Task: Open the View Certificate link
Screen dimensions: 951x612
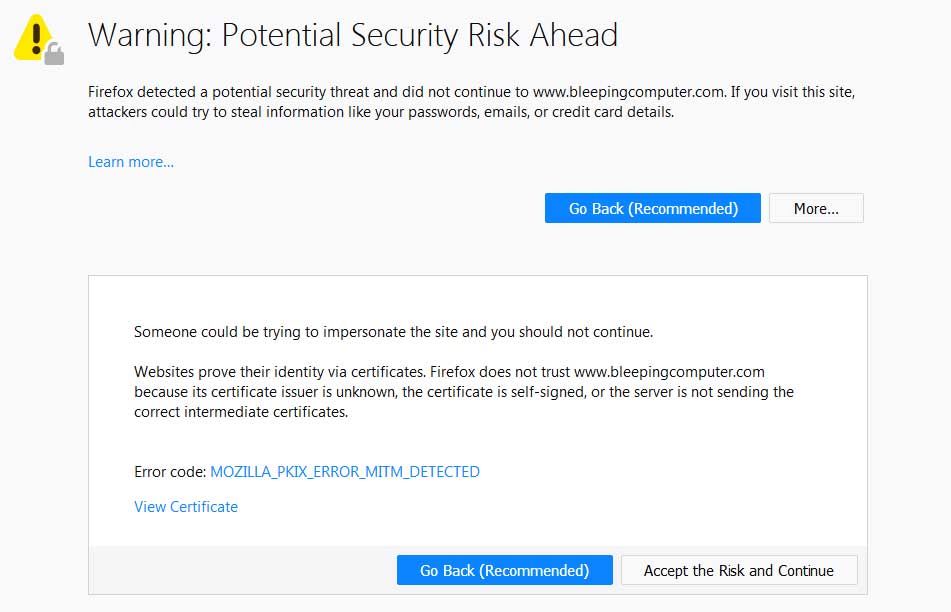Action: [186, 506]
